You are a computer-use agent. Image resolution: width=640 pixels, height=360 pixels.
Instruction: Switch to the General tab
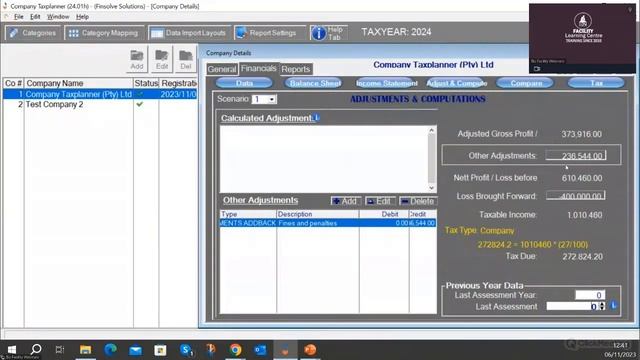click(222, 69)
